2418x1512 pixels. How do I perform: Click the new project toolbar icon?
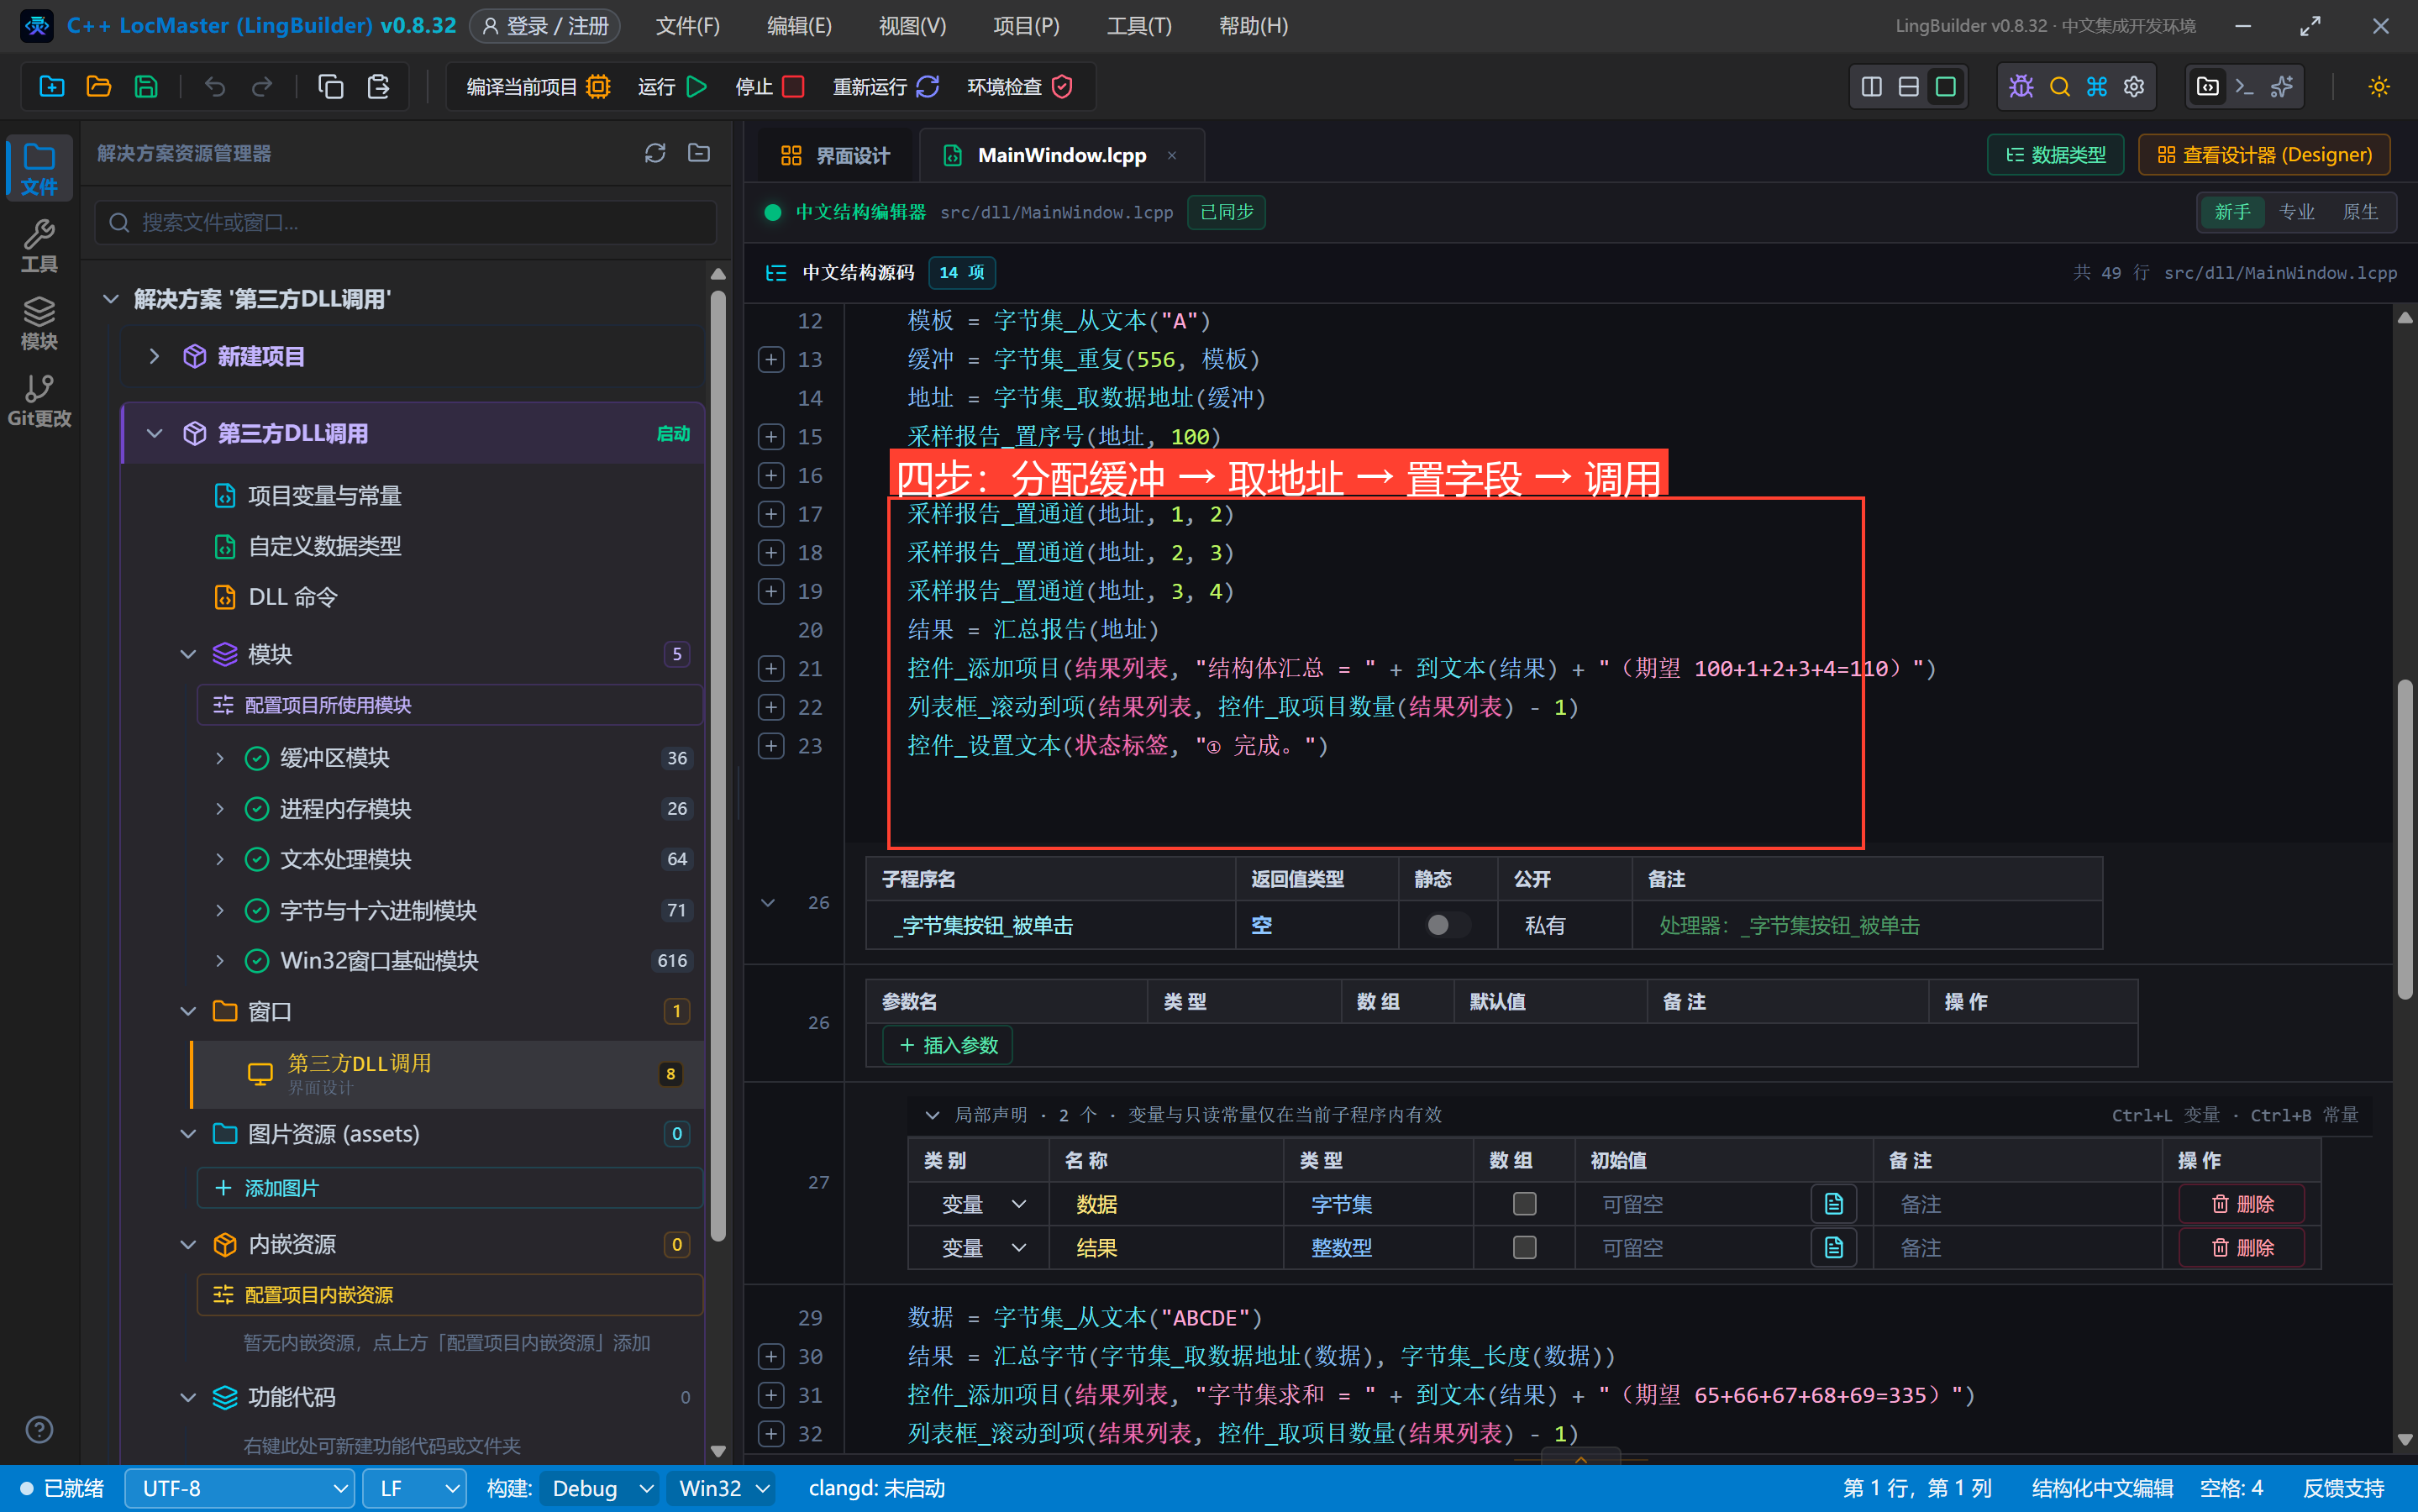pyautogui.click(x=52, y=87)
